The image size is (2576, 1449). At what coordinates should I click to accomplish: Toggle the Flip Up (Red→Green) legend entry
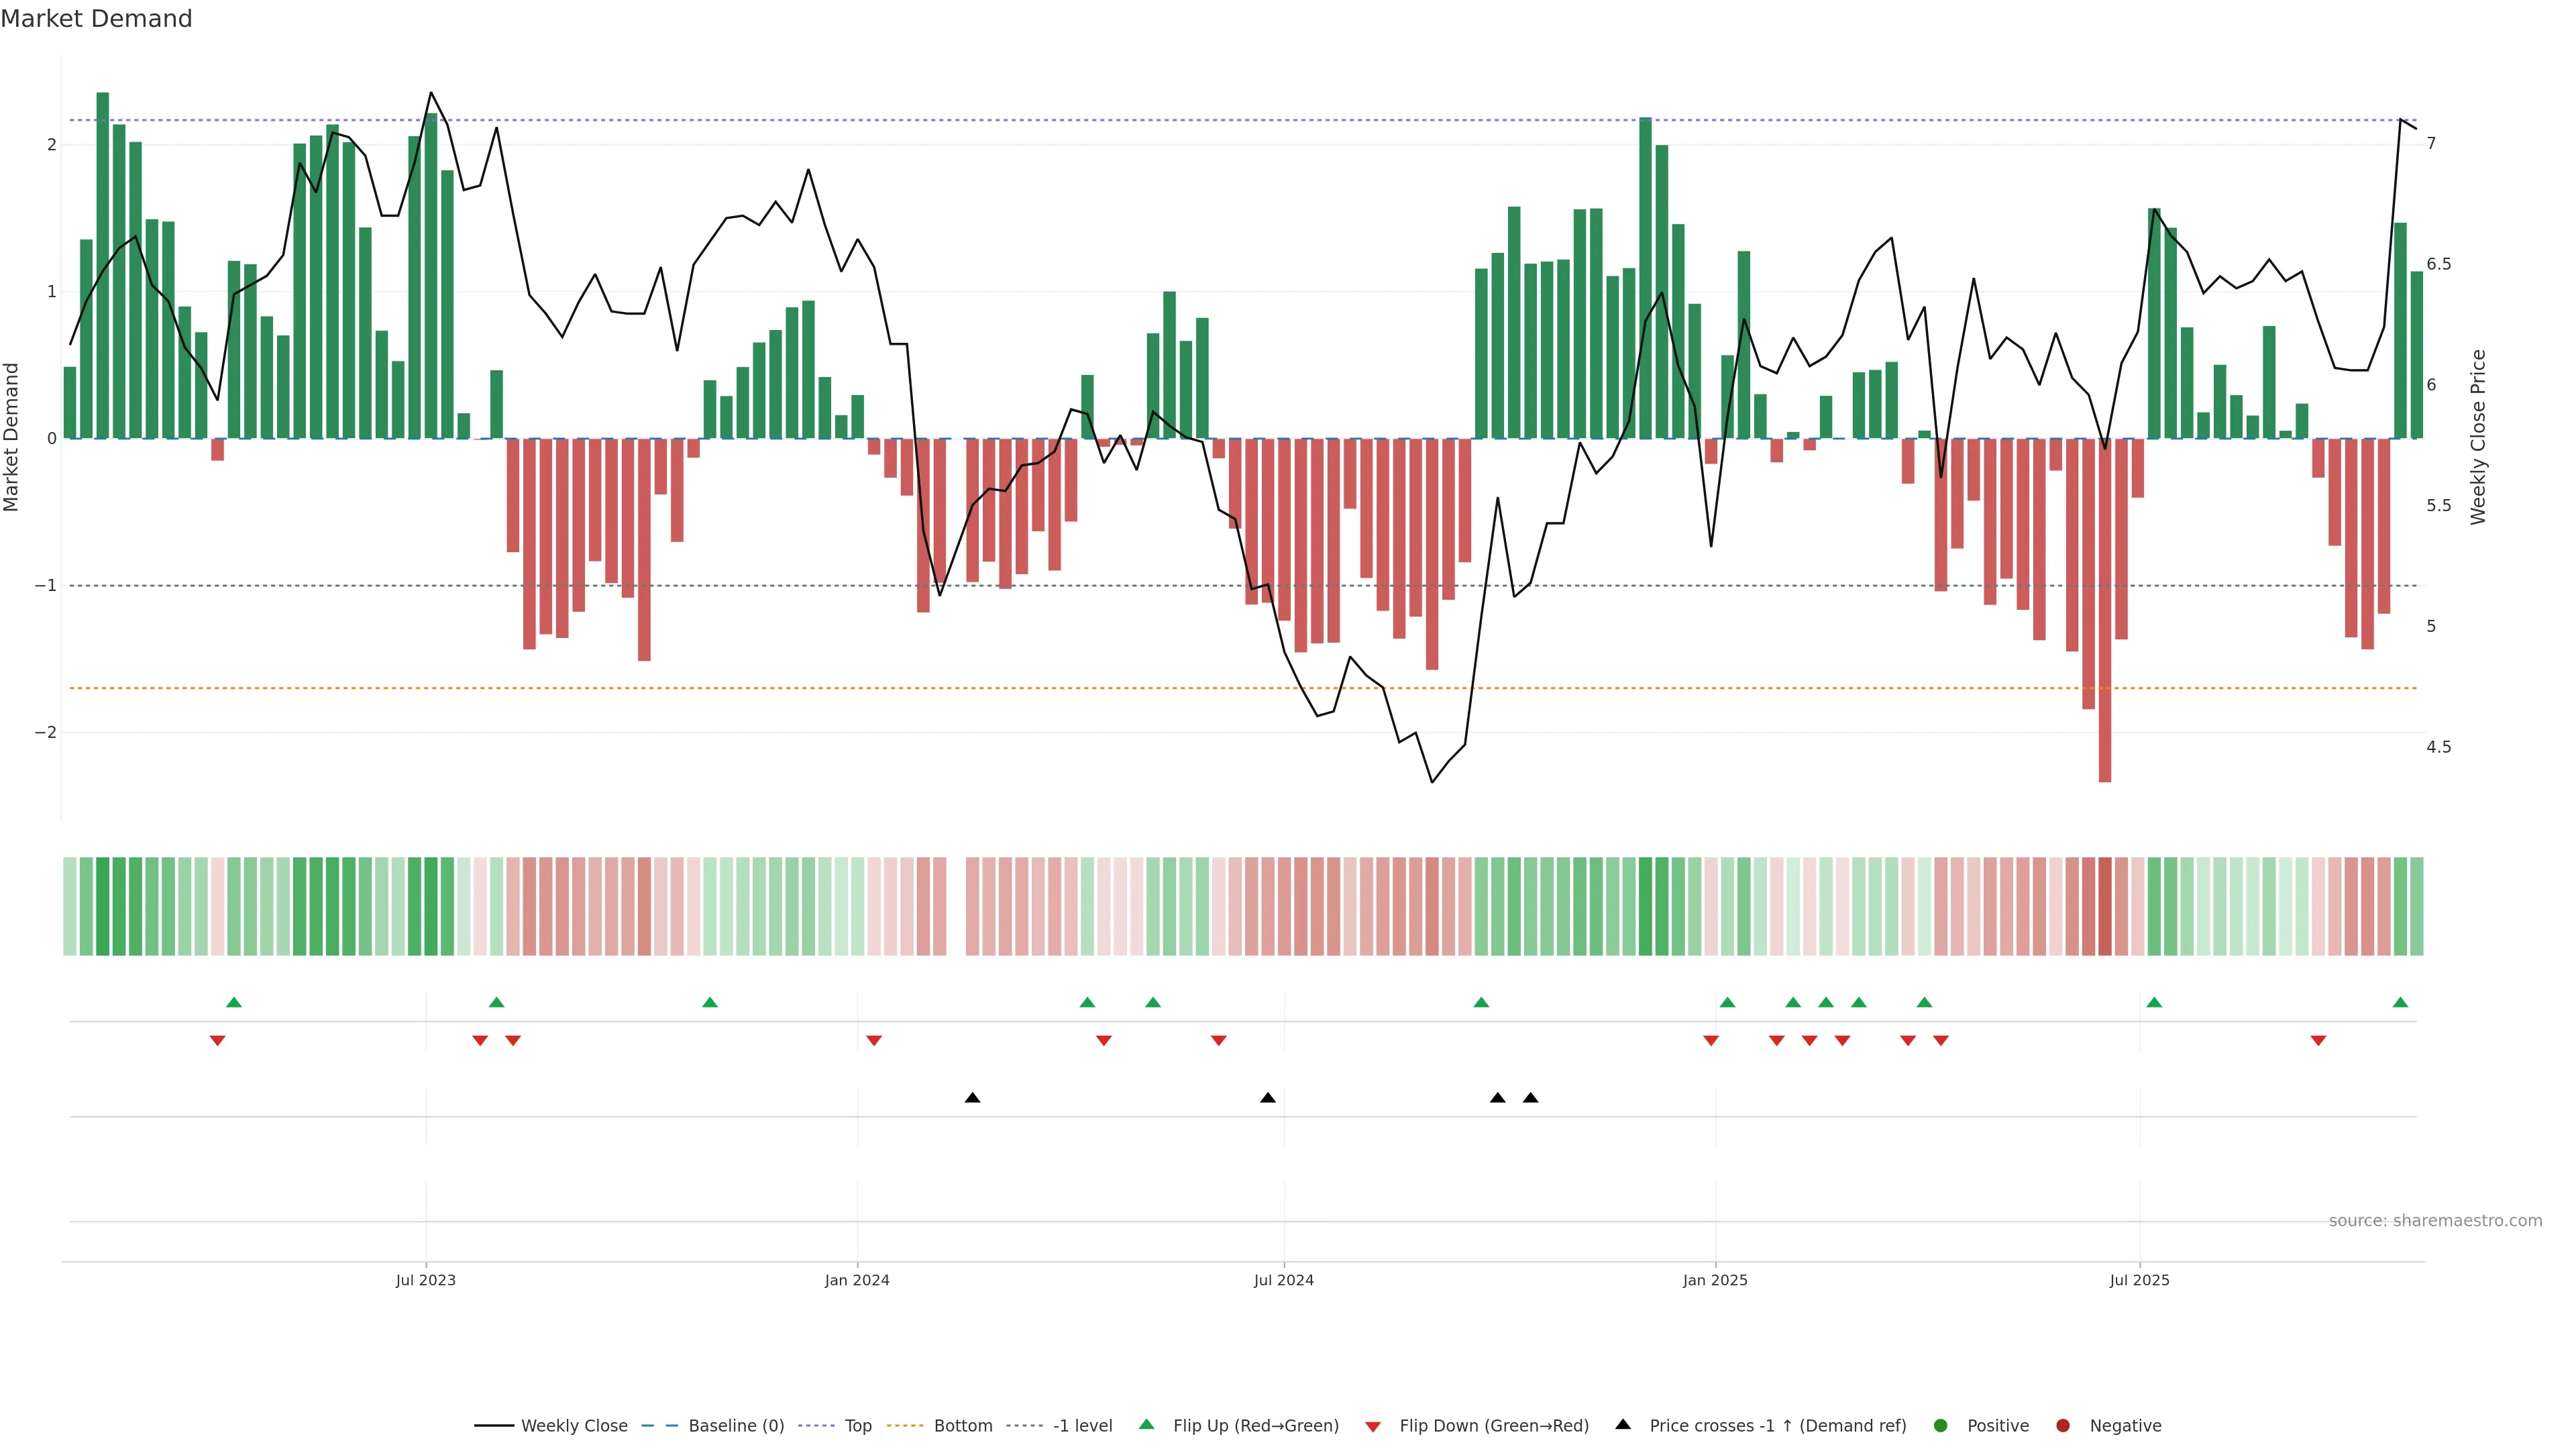pos(1255,1425)
